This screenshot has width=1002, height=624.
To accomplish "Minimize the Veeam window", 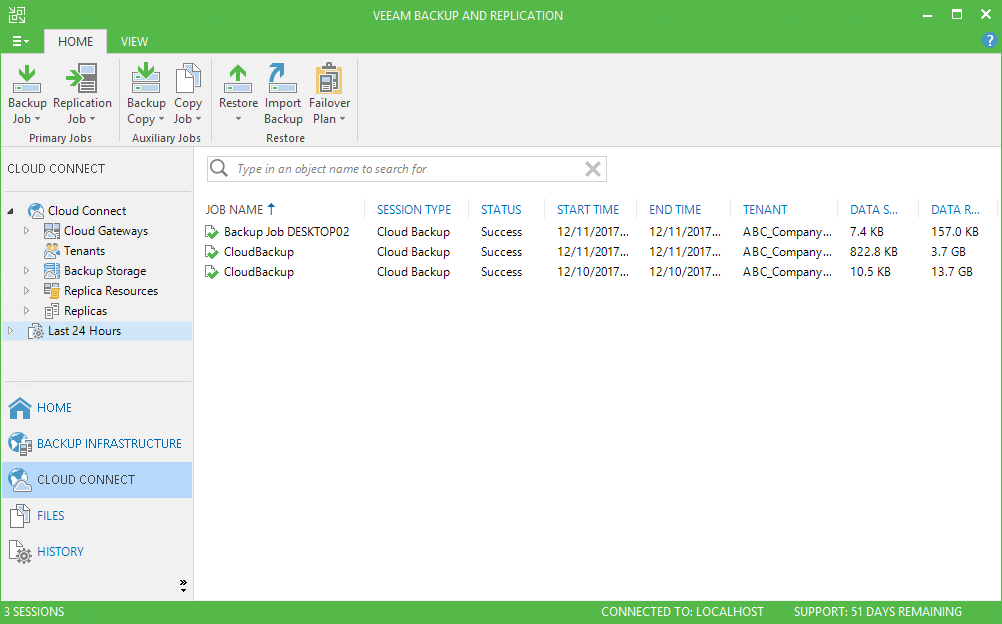I will click(x=927, y=15).
